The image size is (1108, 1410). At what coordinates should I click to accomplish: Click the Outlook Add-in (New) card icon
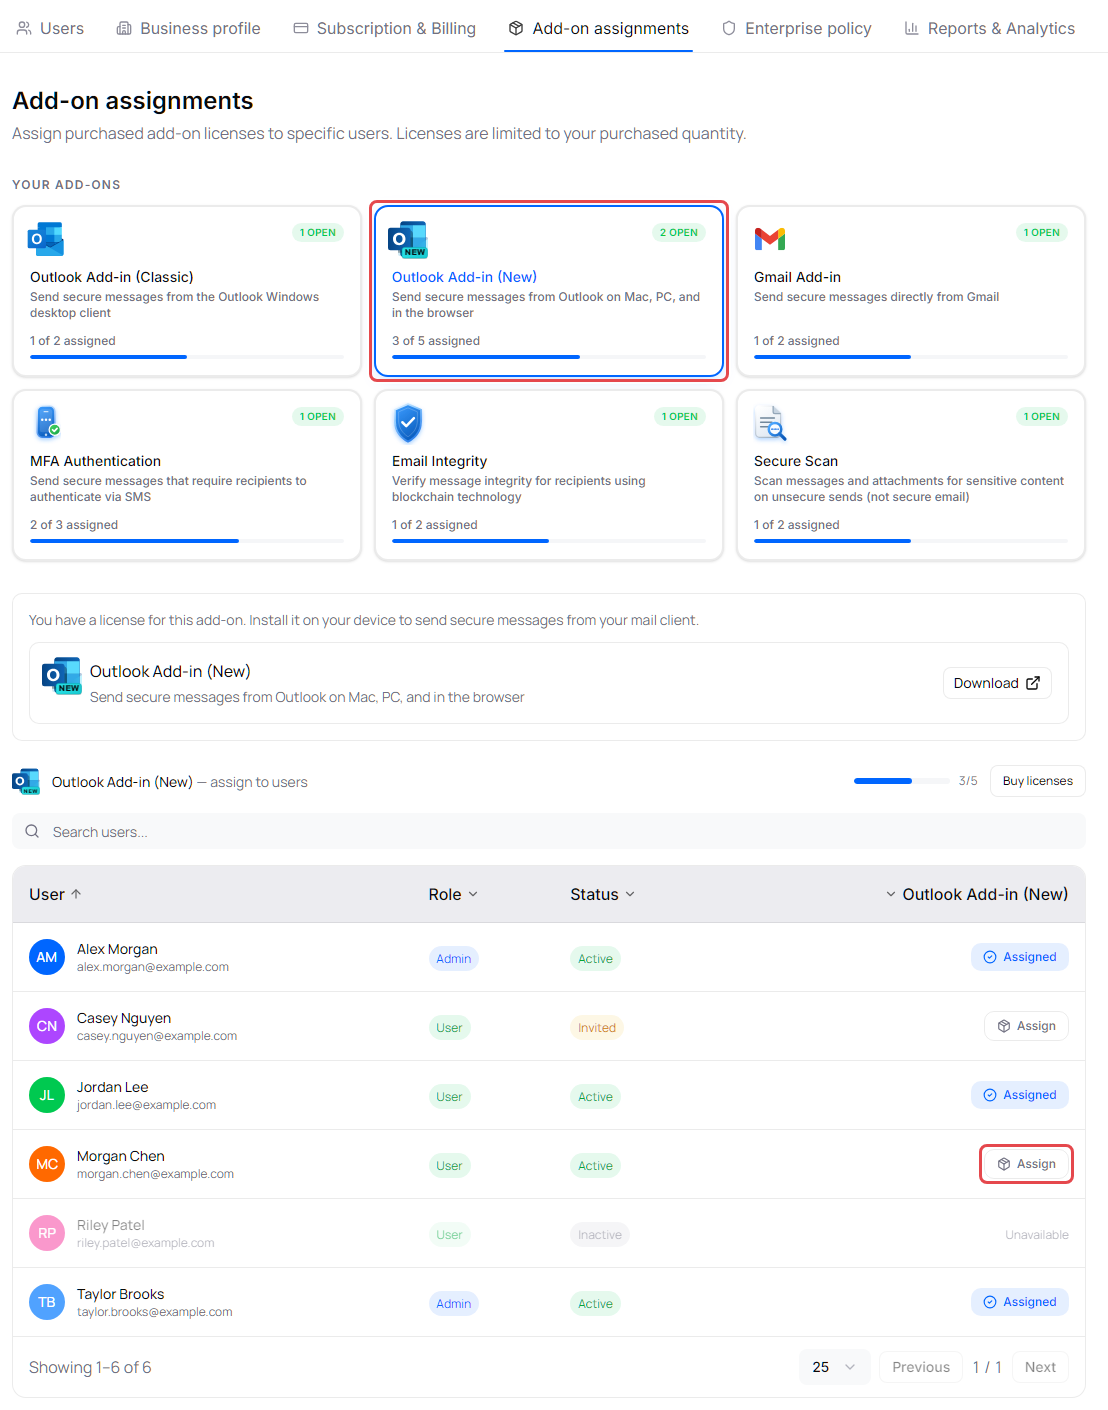click(408, 239)
